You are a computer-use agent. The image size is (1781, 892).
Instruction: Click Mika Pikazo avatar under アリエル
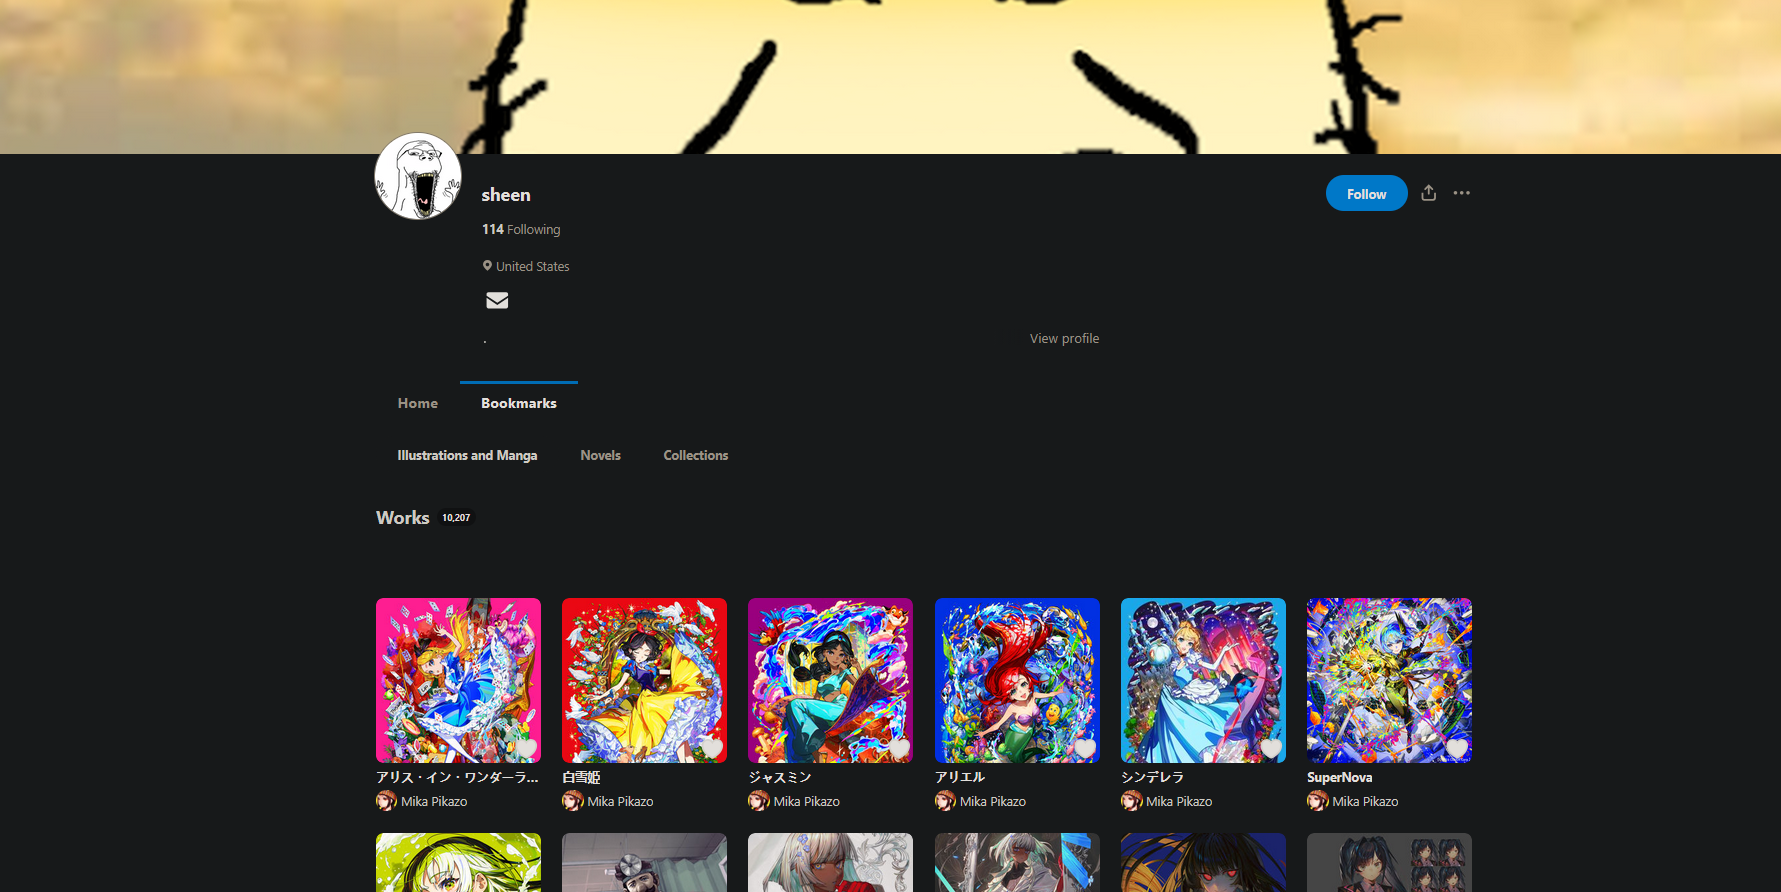click(x=945, y=801)
